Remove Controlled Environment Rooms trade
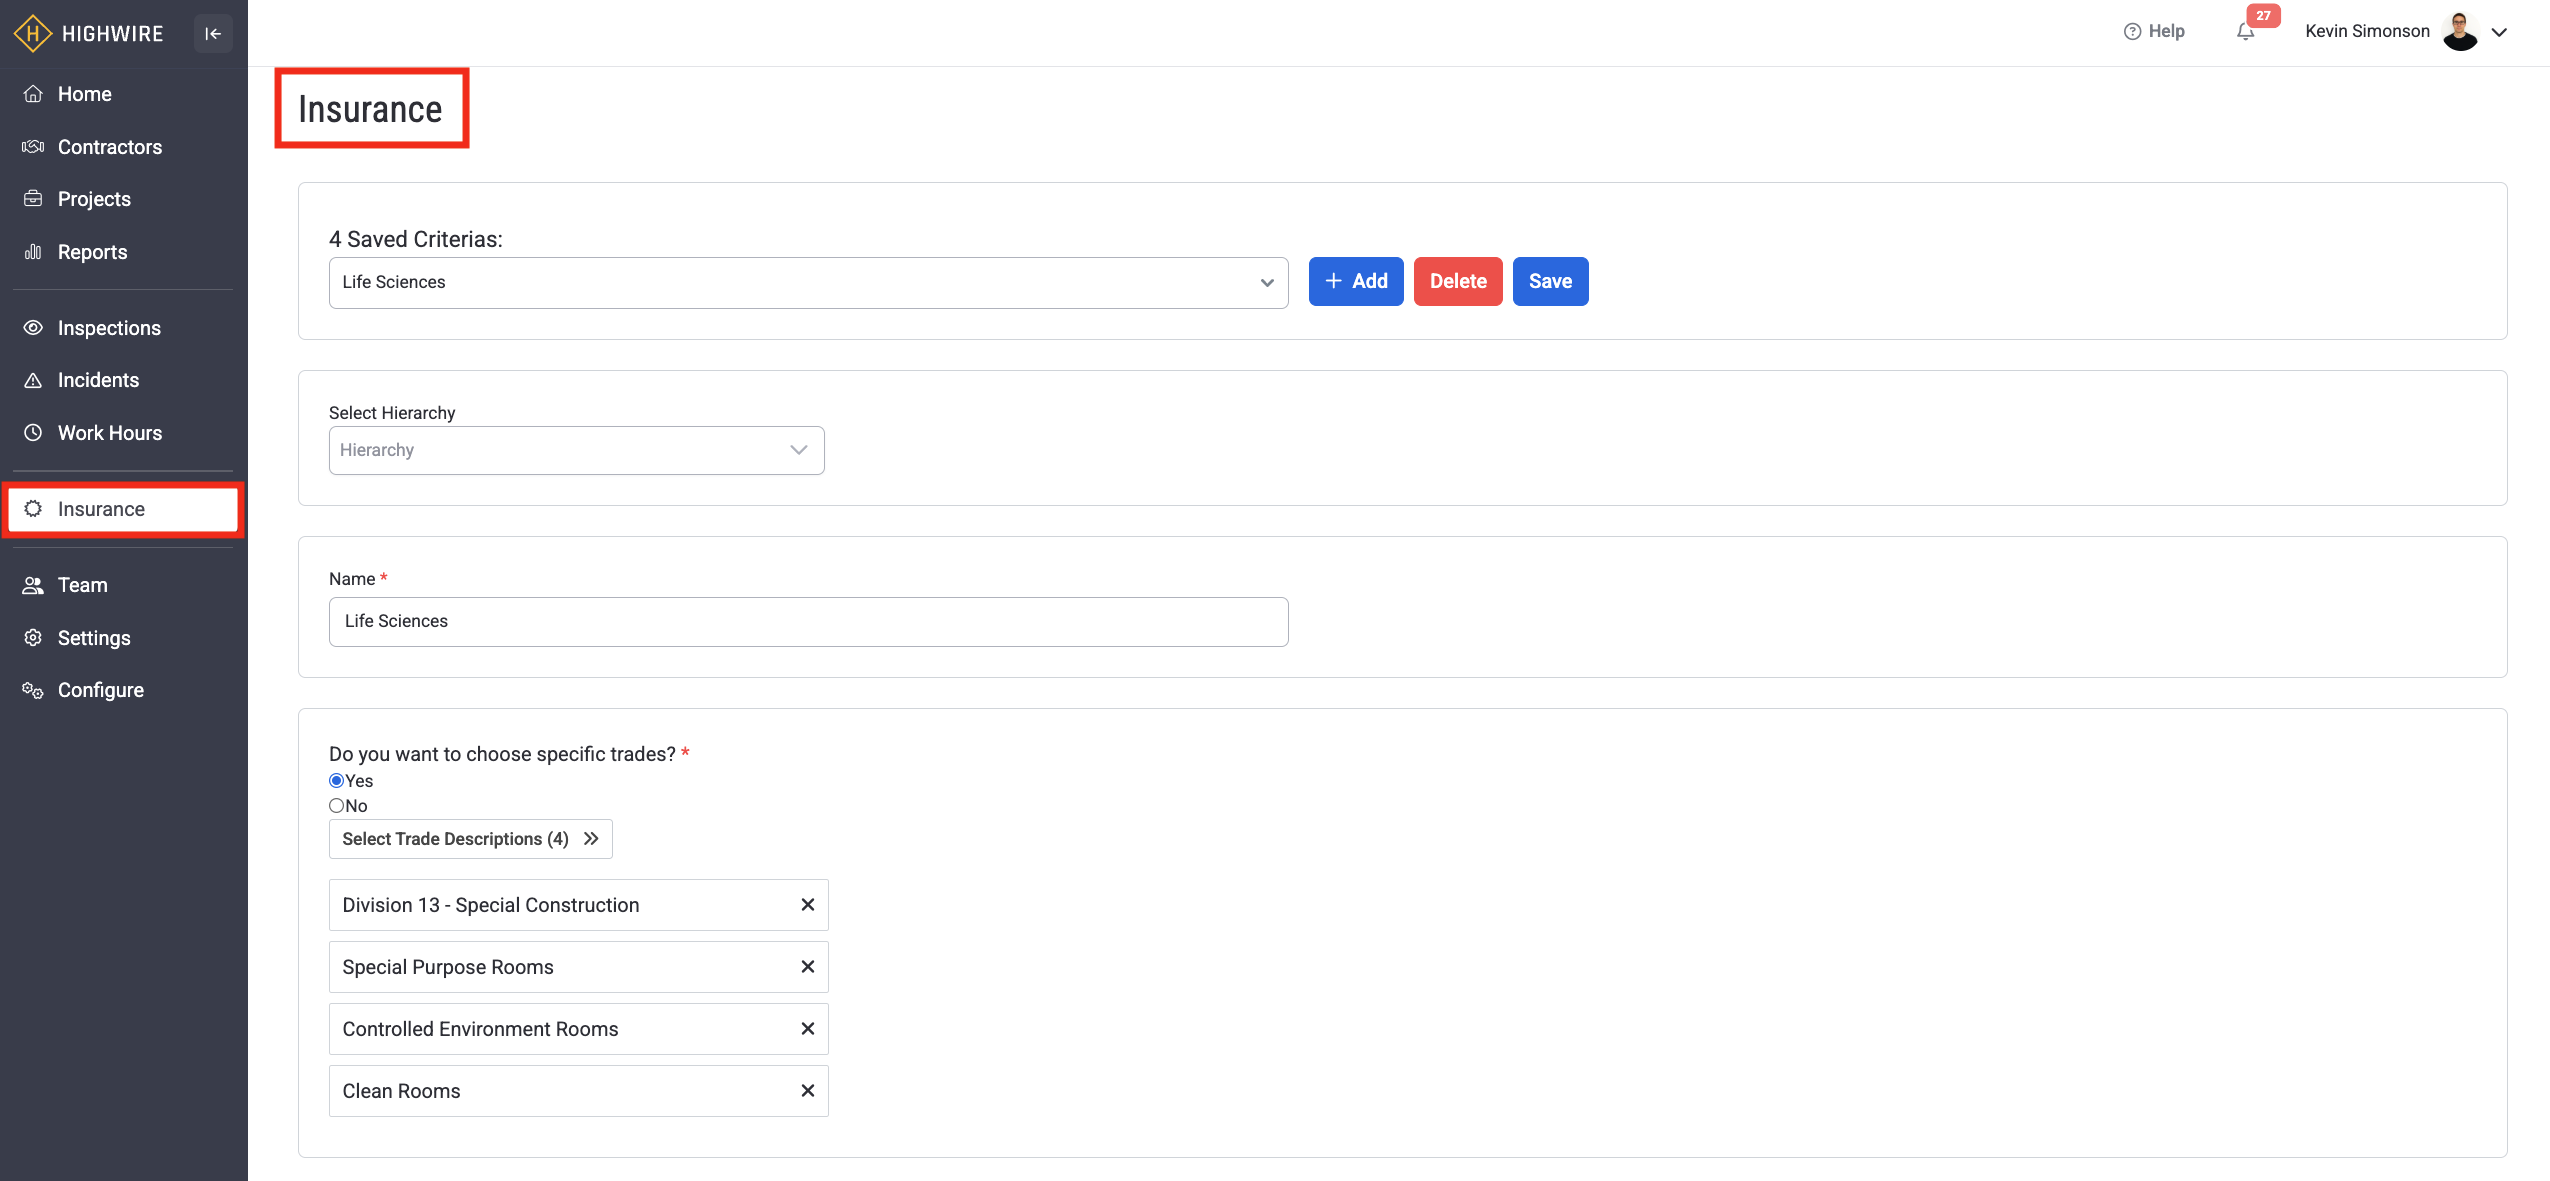2550x1181 pixels. (x=808, y=1029)
